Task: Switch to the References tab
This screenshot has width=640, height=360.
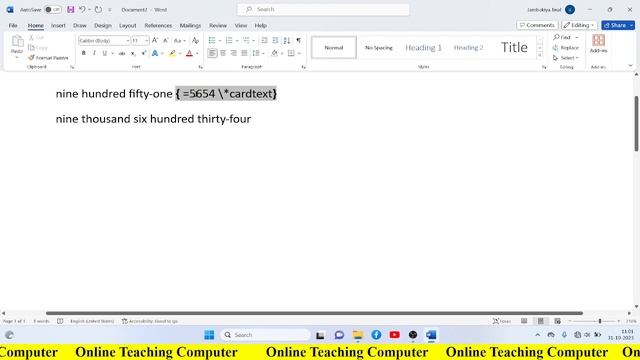Action: (158, 25)
